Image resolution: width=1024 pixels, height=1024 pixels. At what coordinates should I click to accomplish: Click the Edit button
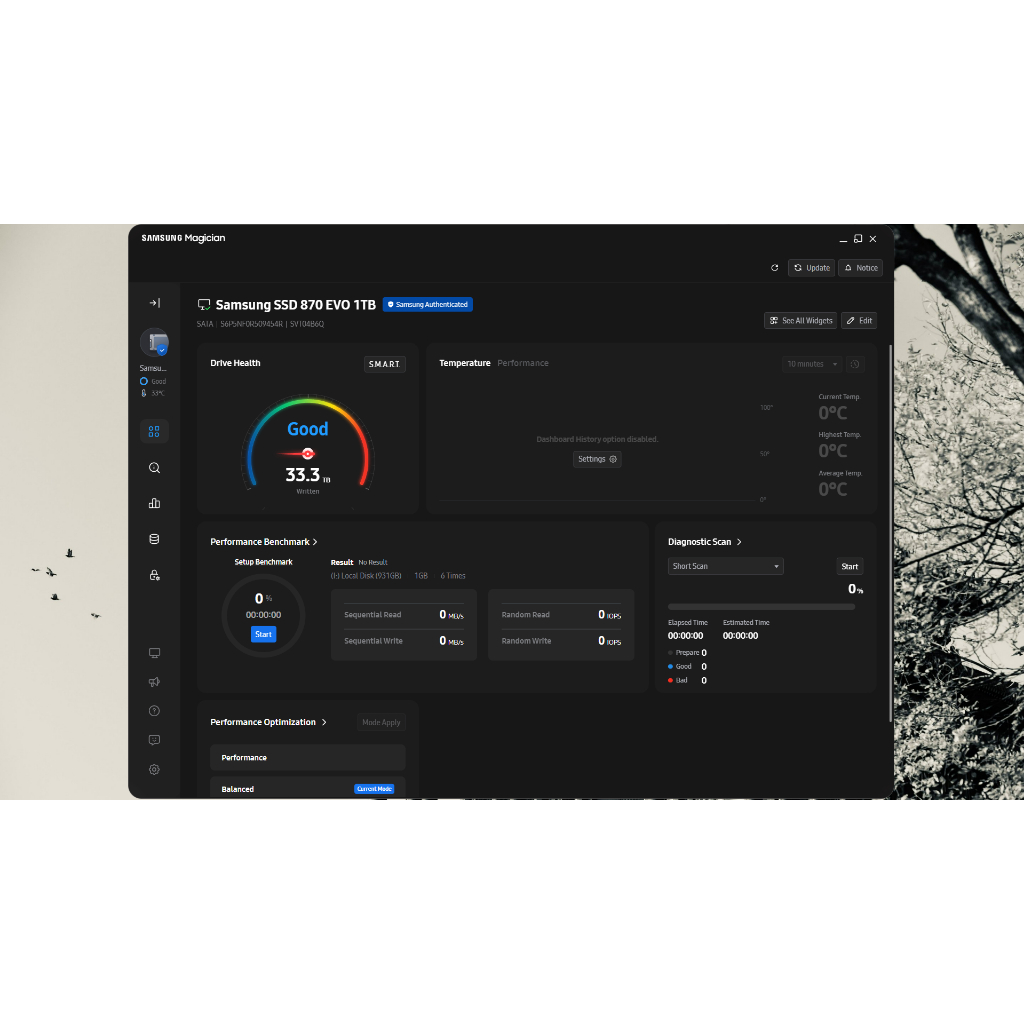(859, 321)
